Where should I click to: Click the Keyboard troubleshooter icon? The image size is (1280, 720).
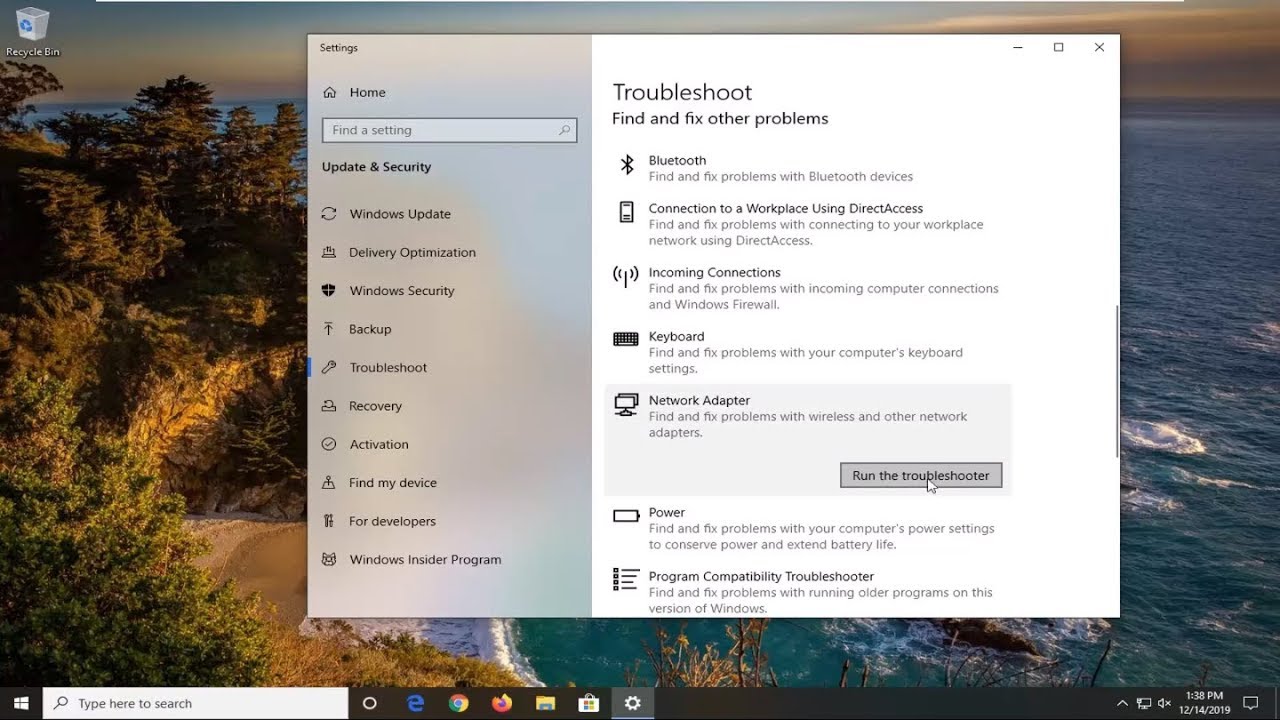[x=626, y=339]
